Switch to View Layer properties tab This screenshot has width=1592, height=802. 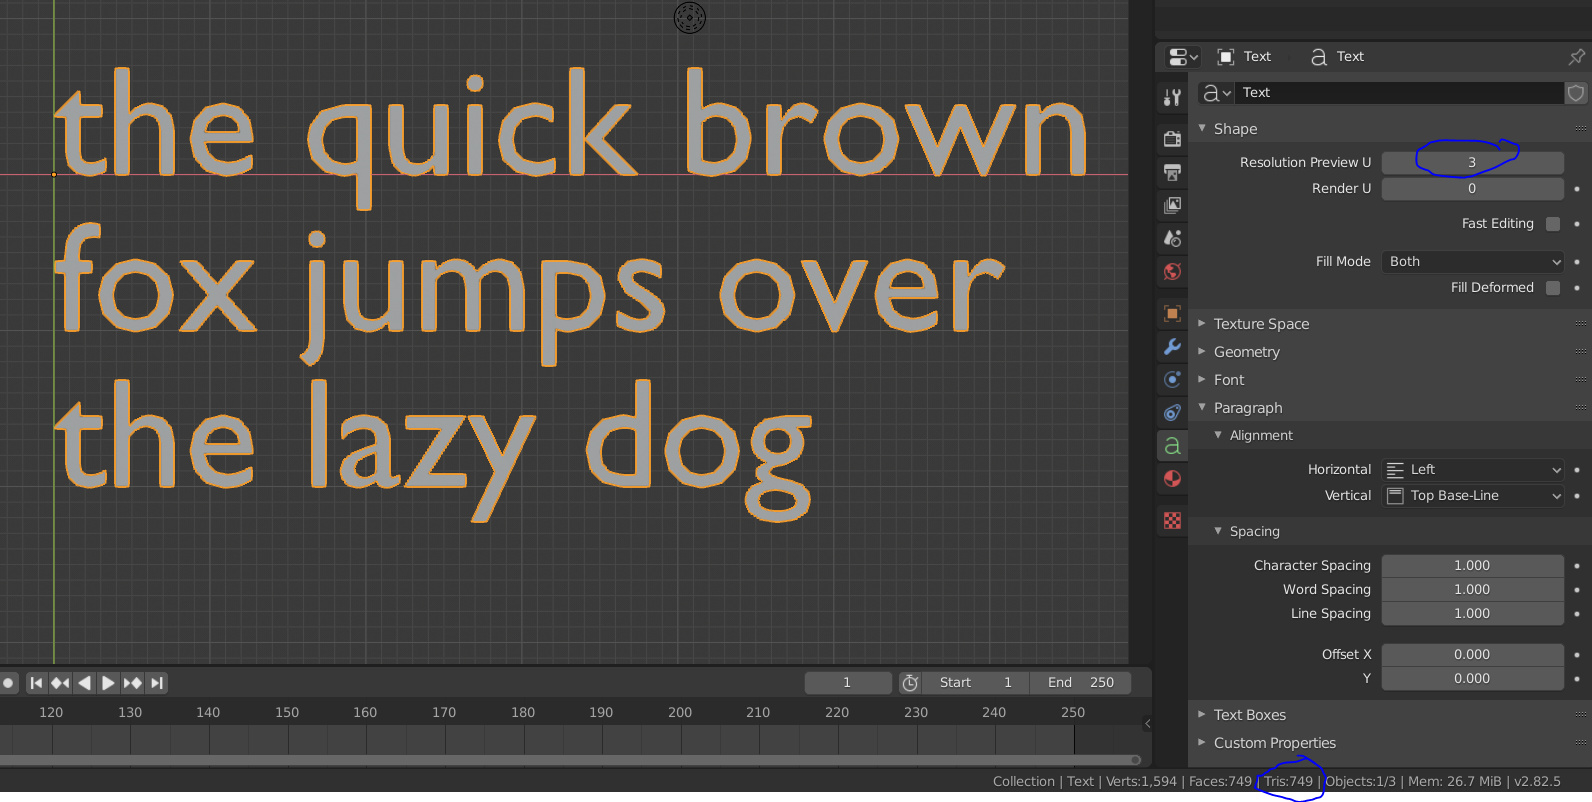tap(1172, 205)
